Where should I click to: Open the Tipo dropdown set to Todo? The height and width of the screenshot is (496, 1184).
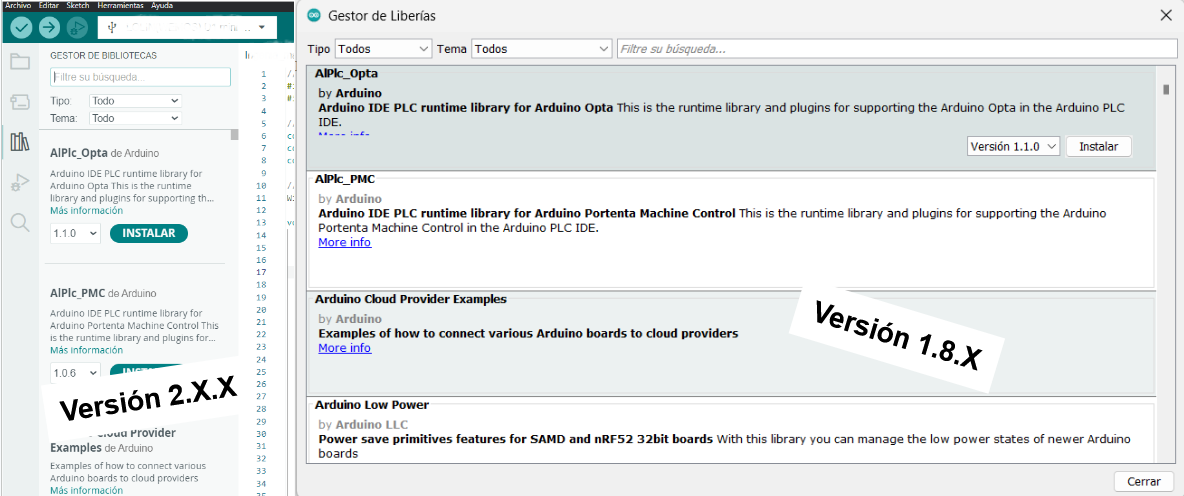(x=135, y=100)
